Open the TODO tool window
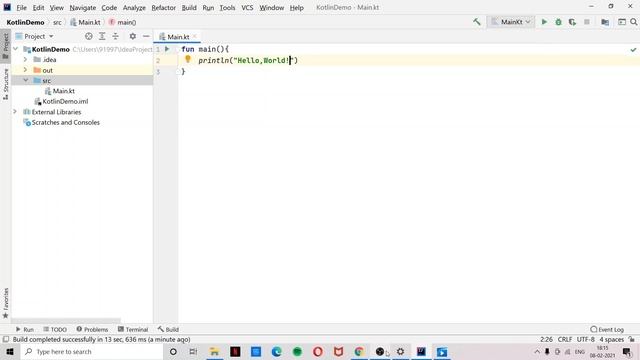 [55, 329]
